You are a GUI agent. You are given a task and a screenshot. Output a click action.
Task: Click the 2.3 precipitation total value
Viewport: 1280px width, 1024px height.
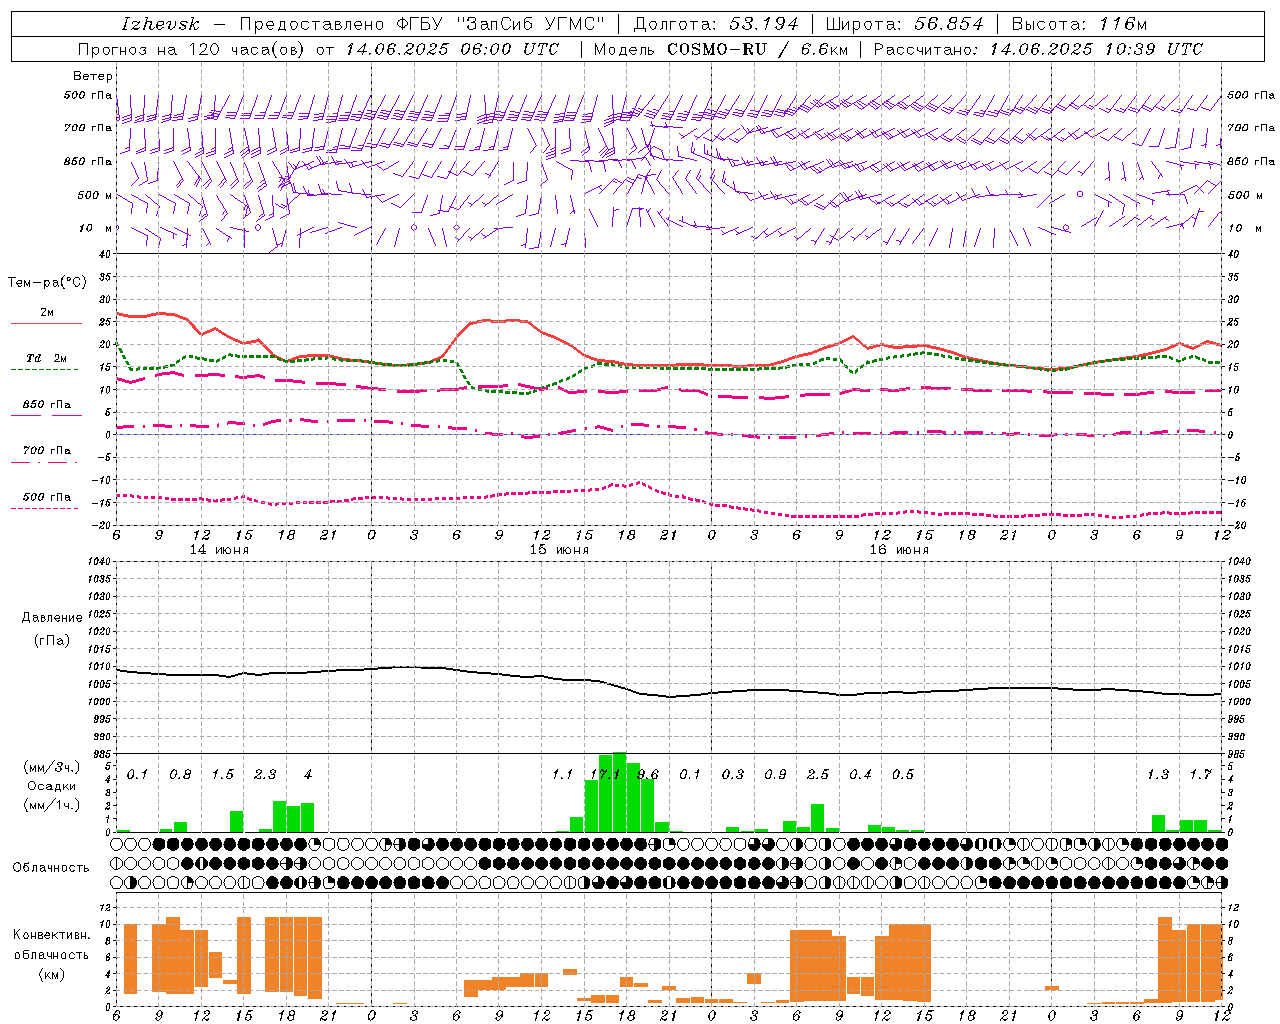coord(265,774)
